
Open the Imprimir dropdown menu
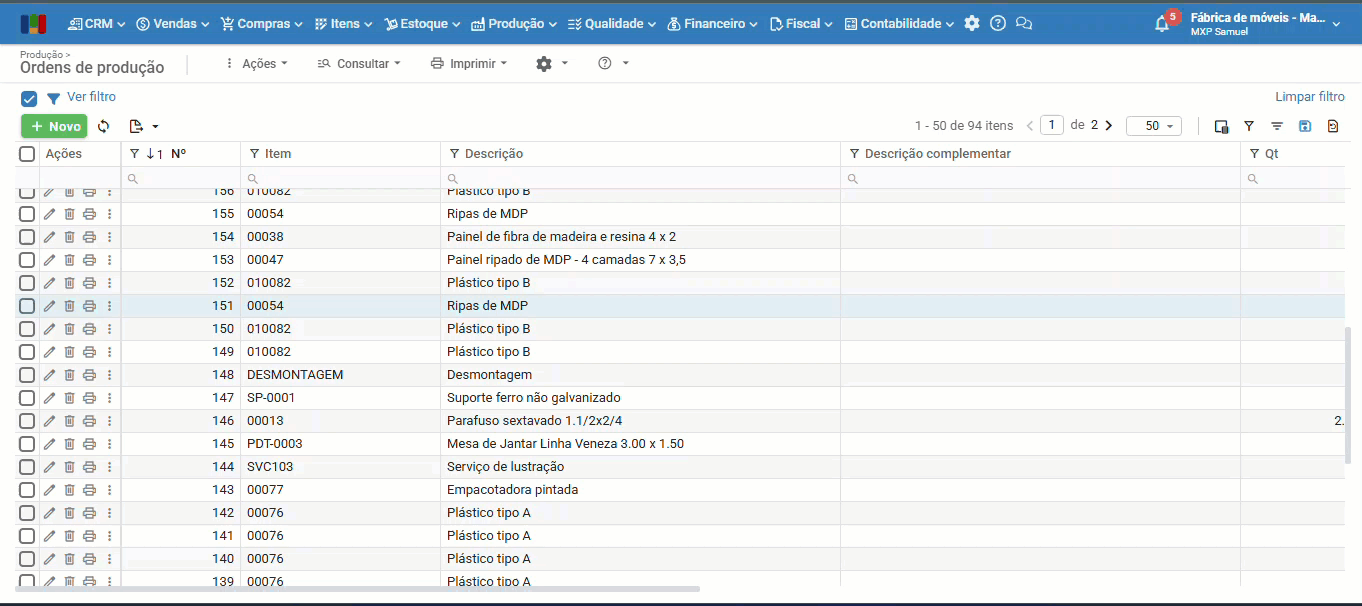tap(469, 63)
